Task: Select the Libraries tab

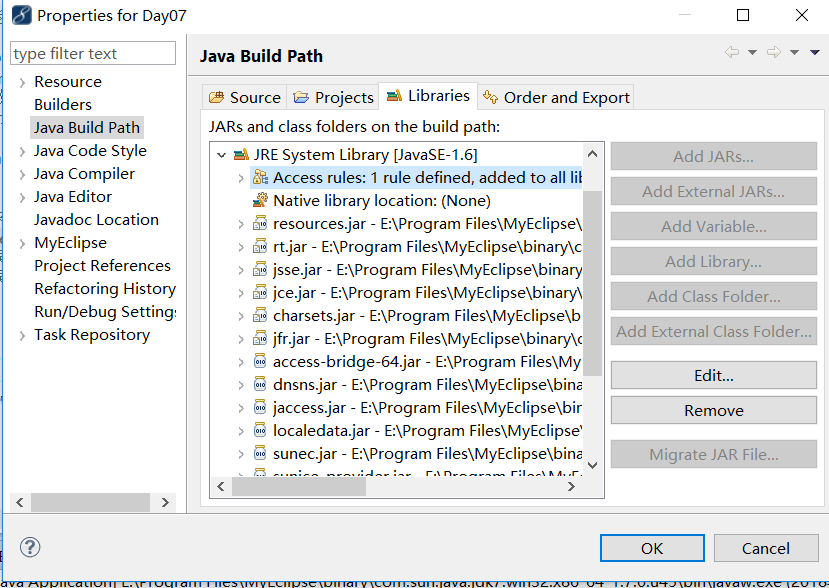Action: (x=428, y=96)
